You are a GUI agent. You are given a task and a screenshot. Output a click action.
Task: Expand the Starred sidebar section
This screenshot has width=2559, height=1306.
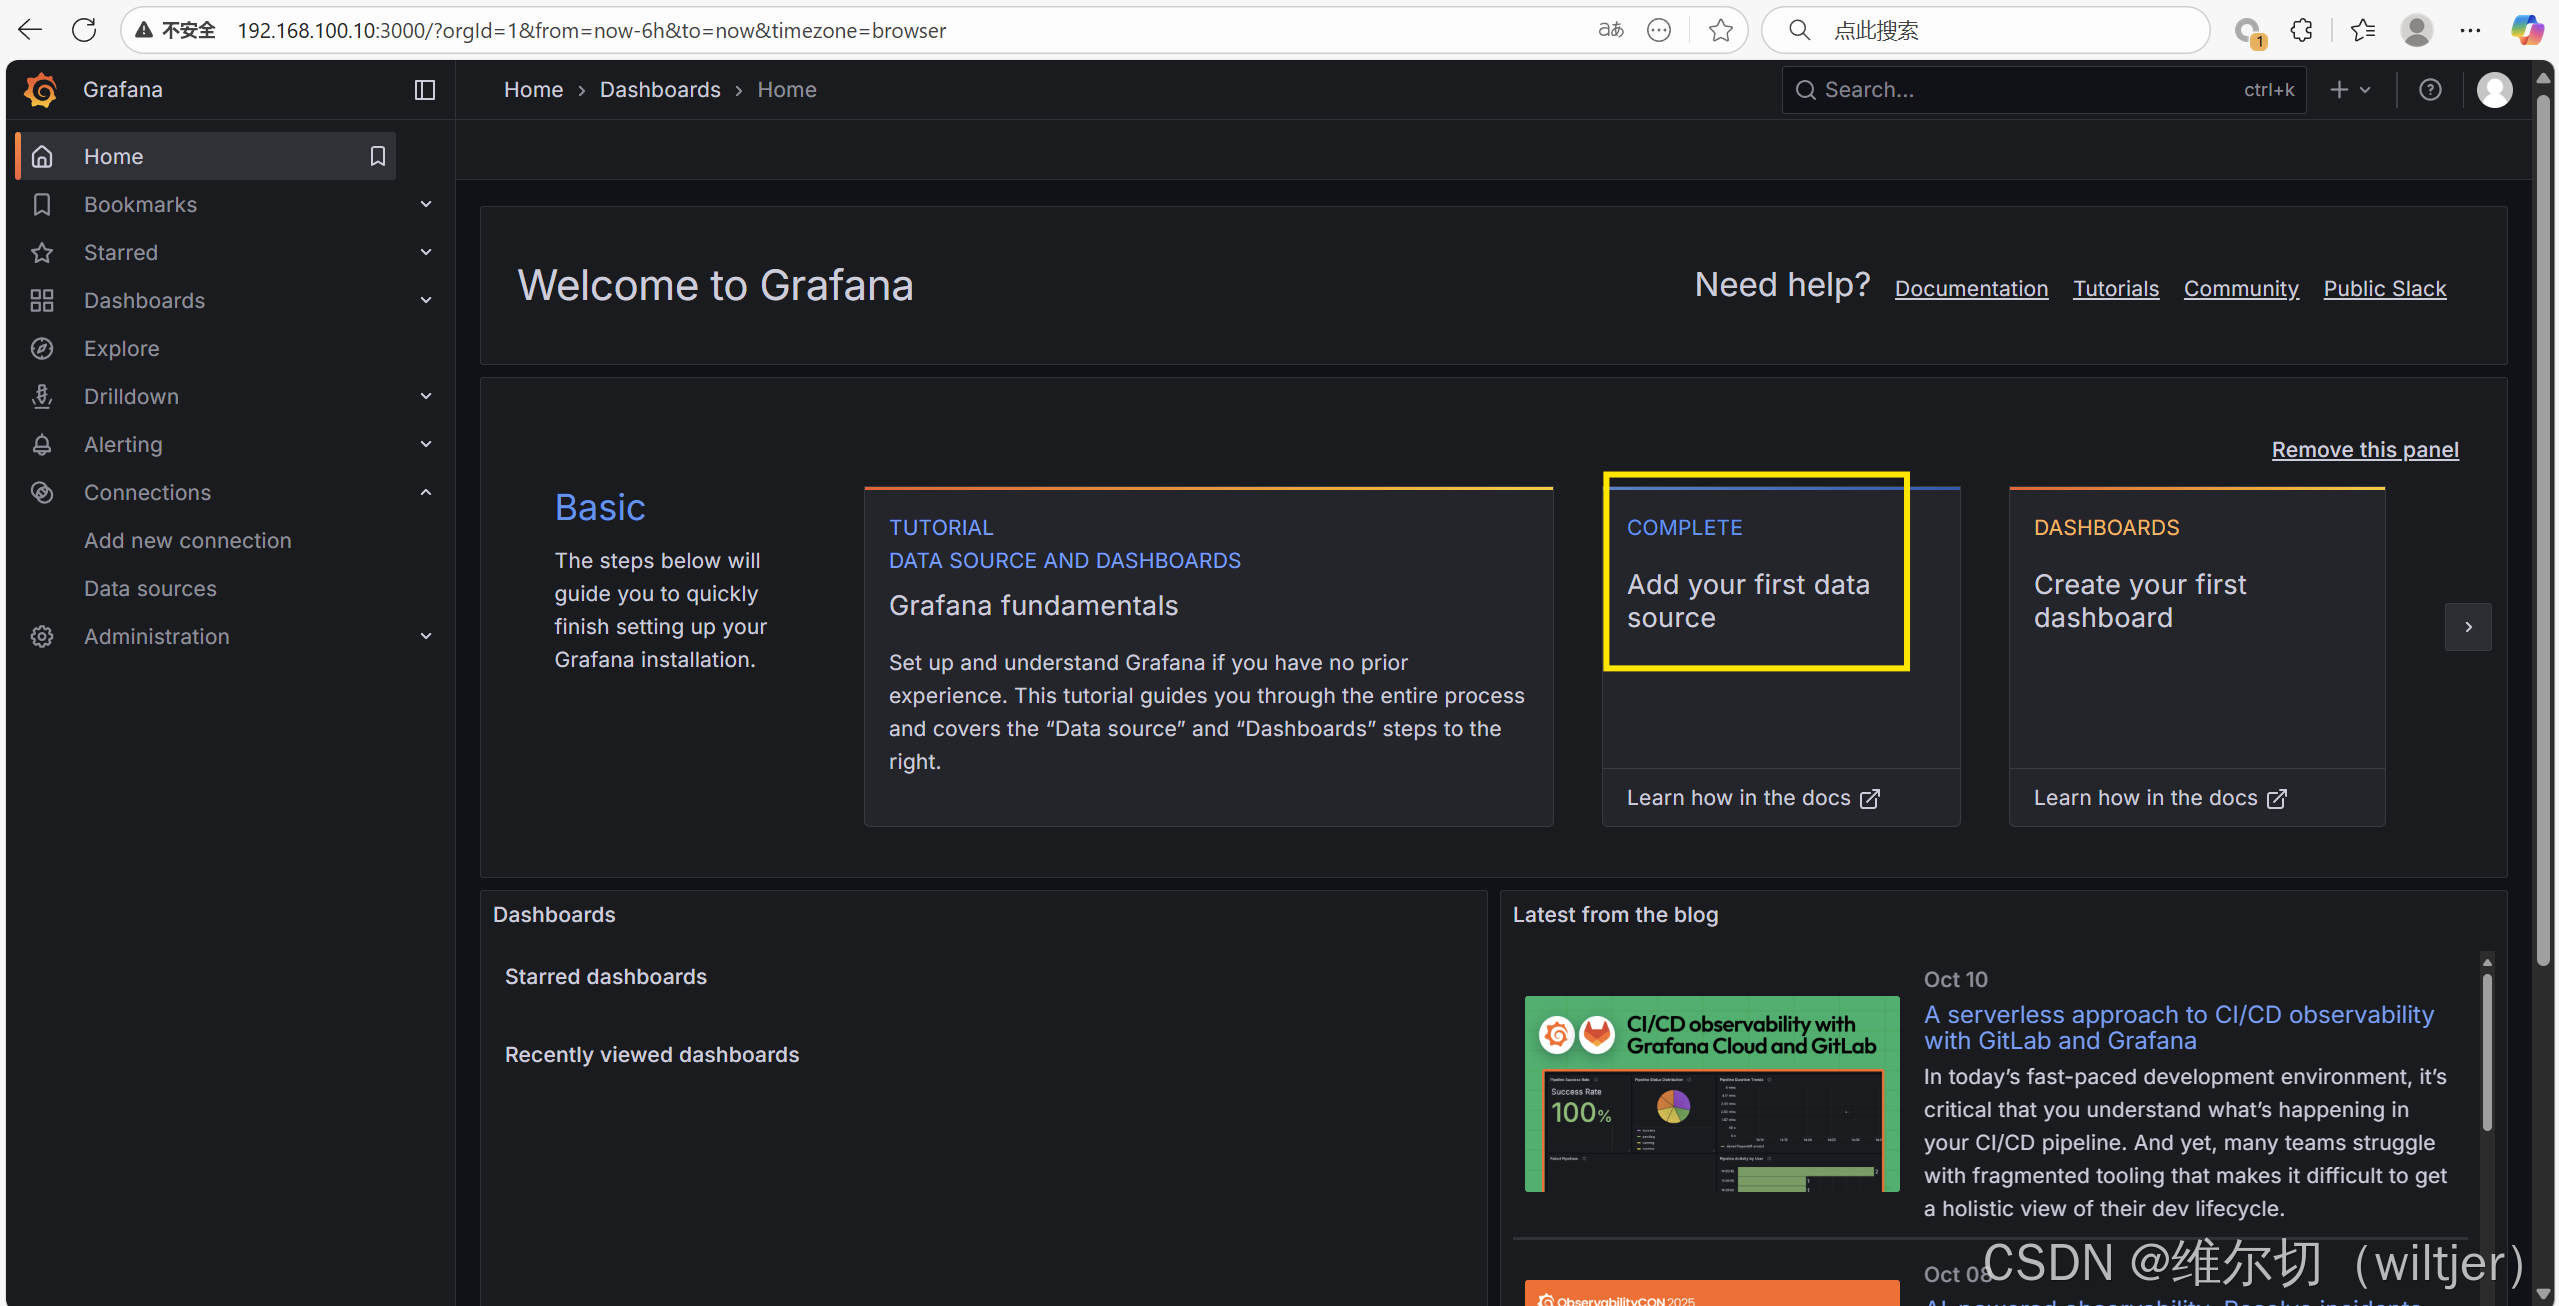tap(426, 253)
